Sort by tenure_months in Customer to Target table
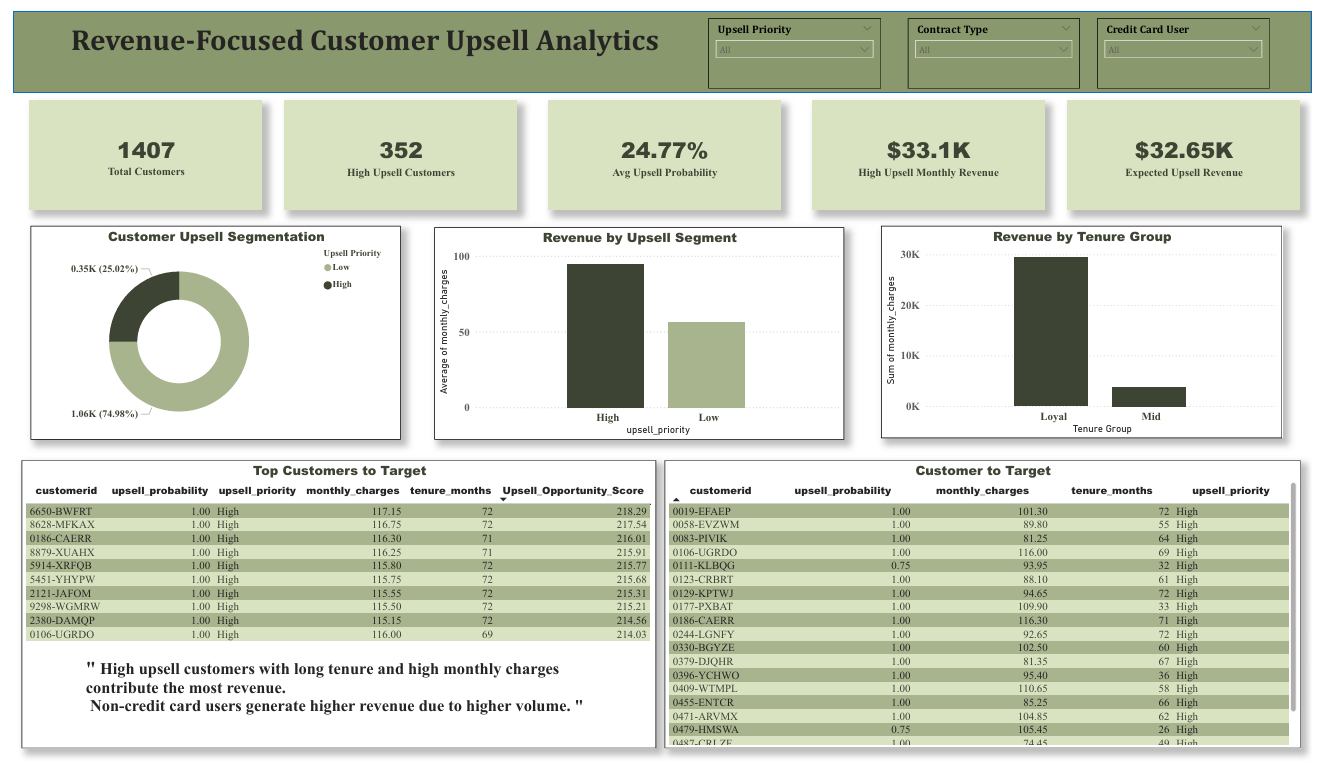 tap(1111, 490)
